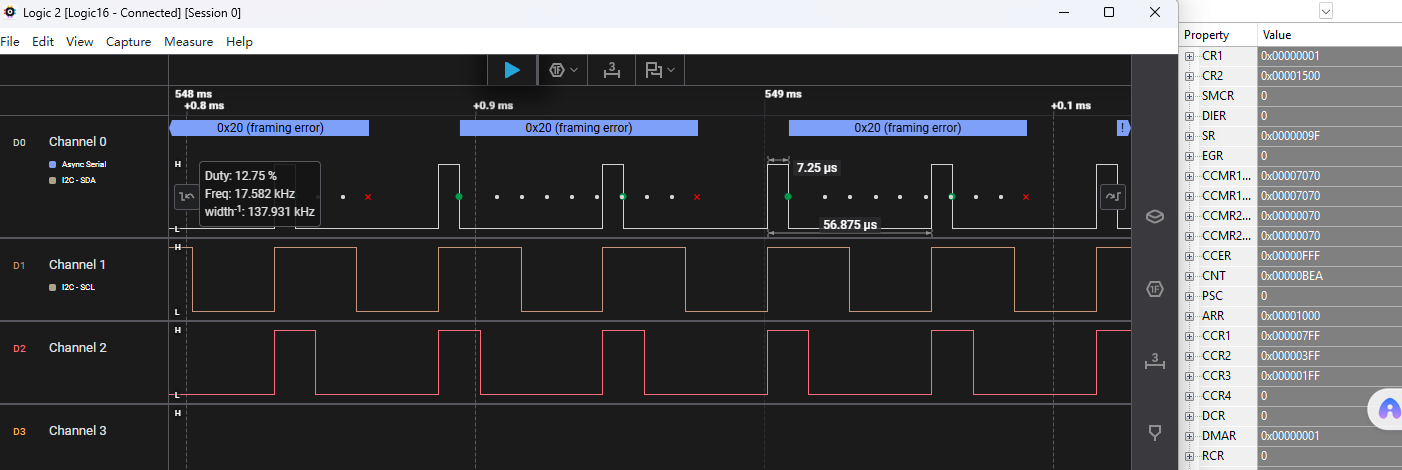Expand the CR1 register row
Screen dimensions: 1402x470
click(x=1189, y=56)
